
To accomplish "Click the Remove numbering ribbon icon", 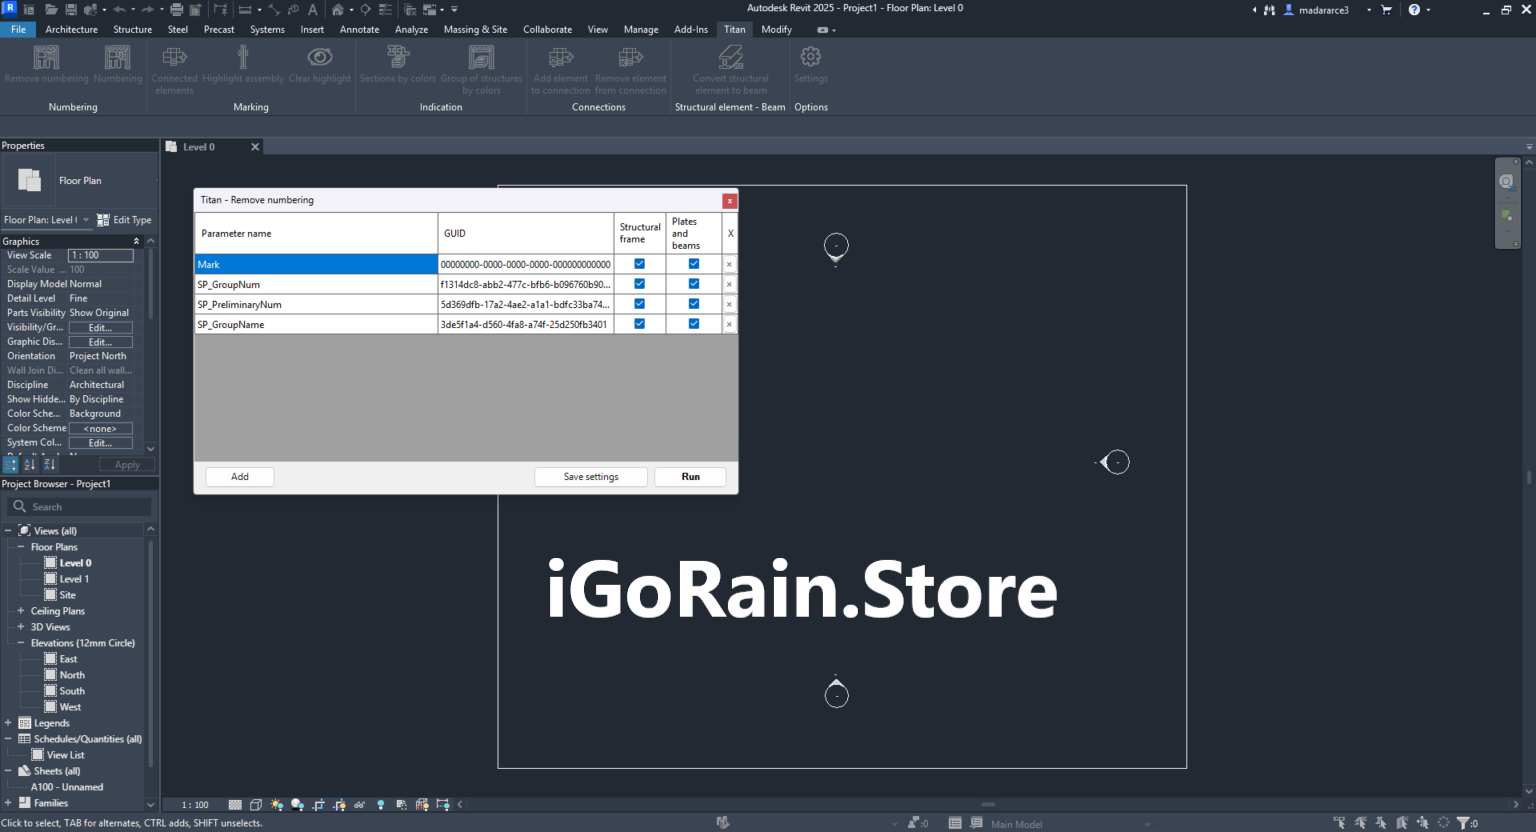I will tap(46, 58).
